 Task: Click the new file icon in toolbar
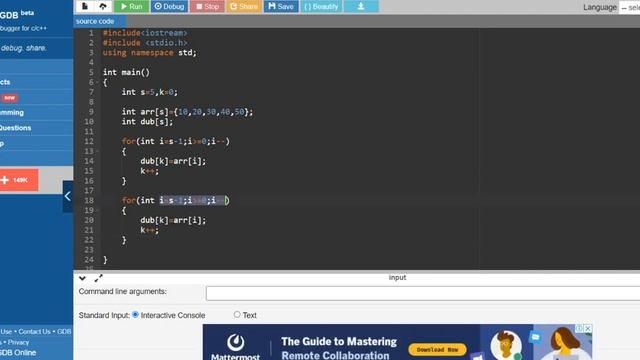(85, 6)
